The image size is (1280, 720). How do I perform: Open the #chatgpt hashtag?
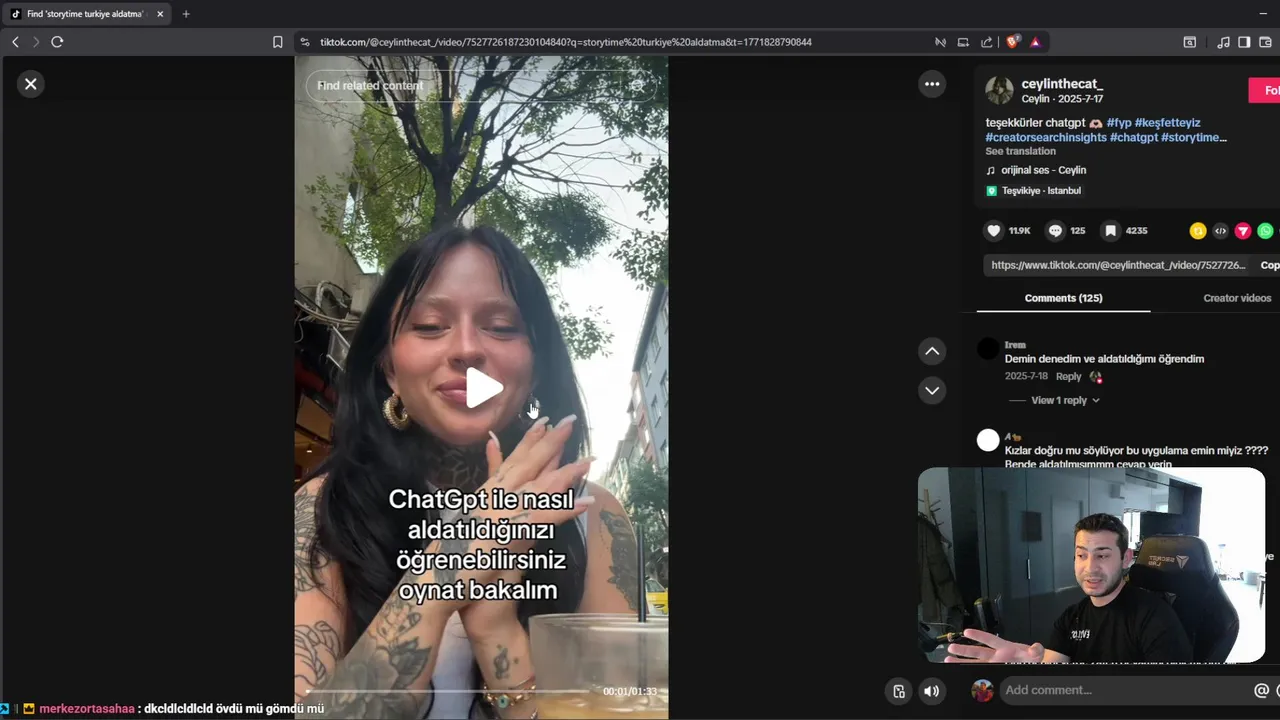1134,137
